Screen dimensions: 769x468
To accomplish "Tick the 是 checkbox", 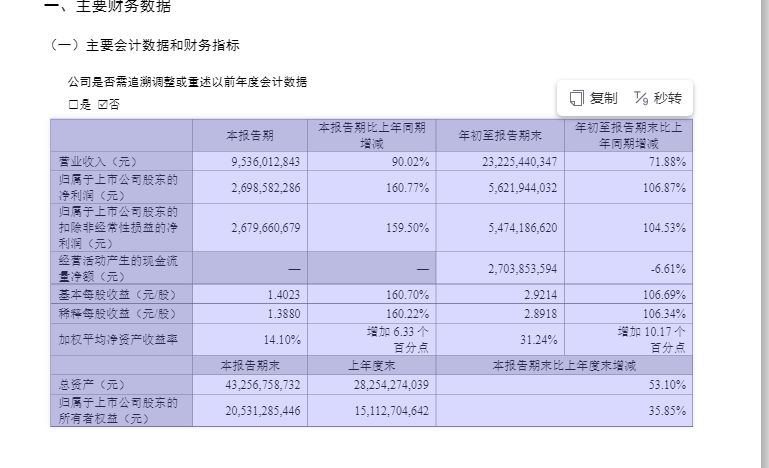I will [73, 104].
